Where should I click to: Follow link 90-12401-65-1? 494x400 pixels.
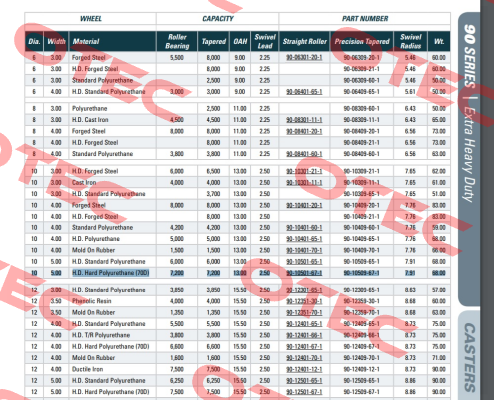304,324
